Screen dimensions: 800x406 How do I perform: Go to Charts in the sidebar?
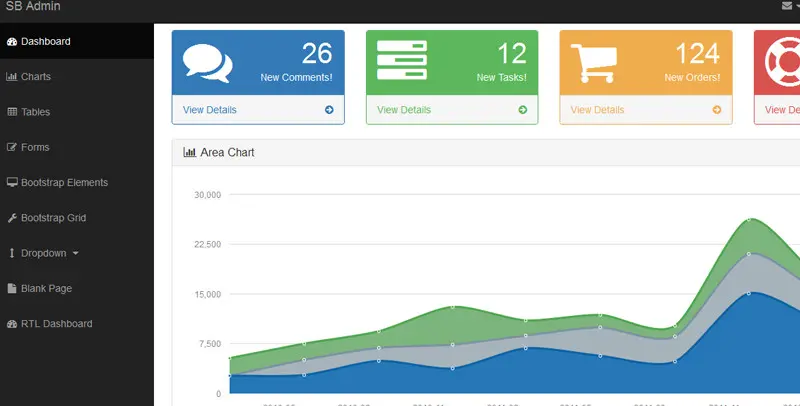(x=77, y=77)
